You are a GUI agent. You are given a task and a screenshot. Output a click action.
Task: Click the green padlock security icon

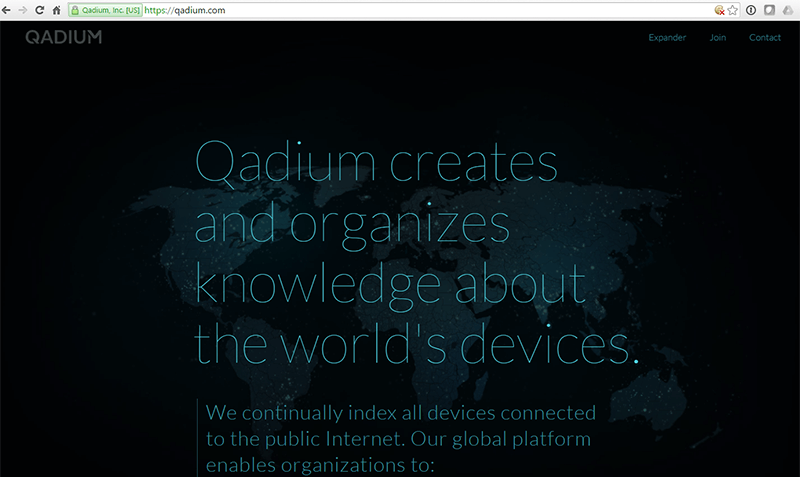[75, 10]
